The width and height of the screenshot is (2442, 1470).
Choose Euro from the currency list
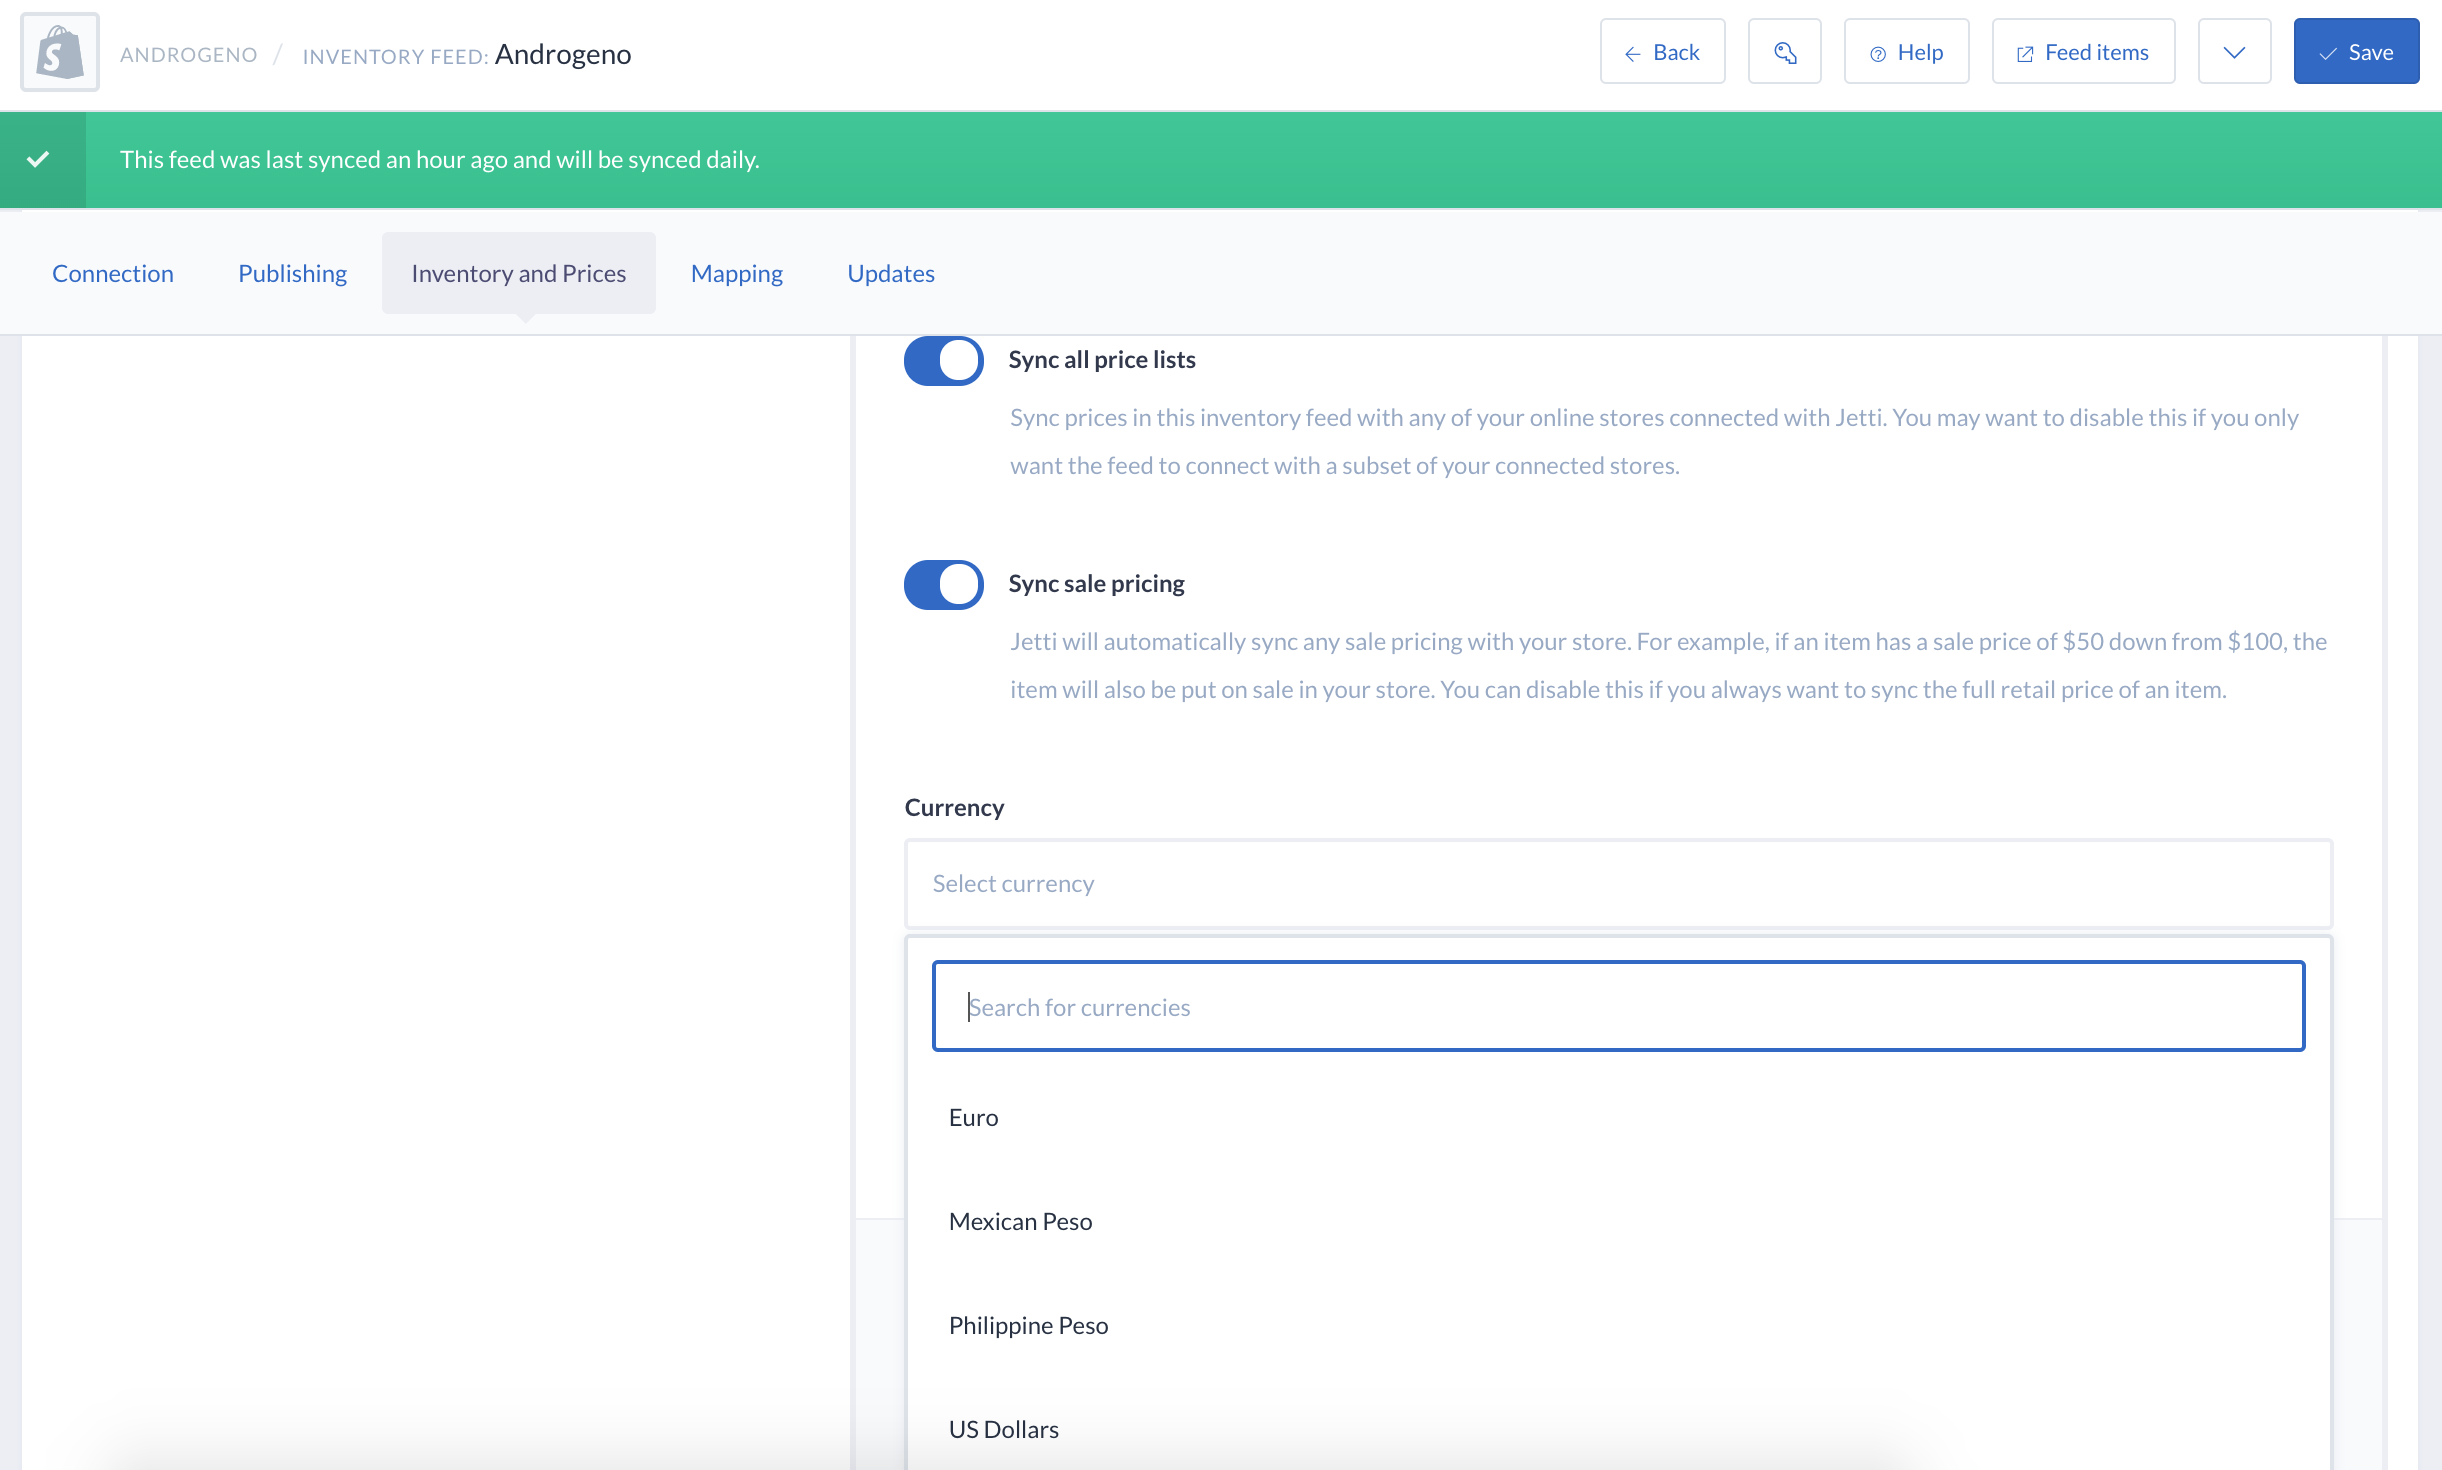pos(974,1118)
